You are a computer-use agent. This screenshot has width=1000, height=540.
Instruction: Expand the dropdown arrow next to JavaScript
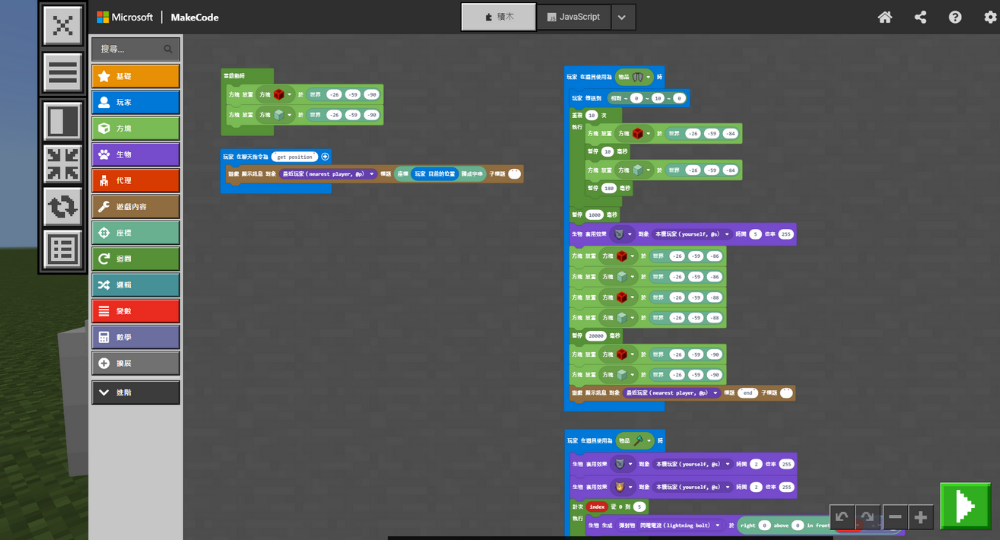(x=621, y=17)
